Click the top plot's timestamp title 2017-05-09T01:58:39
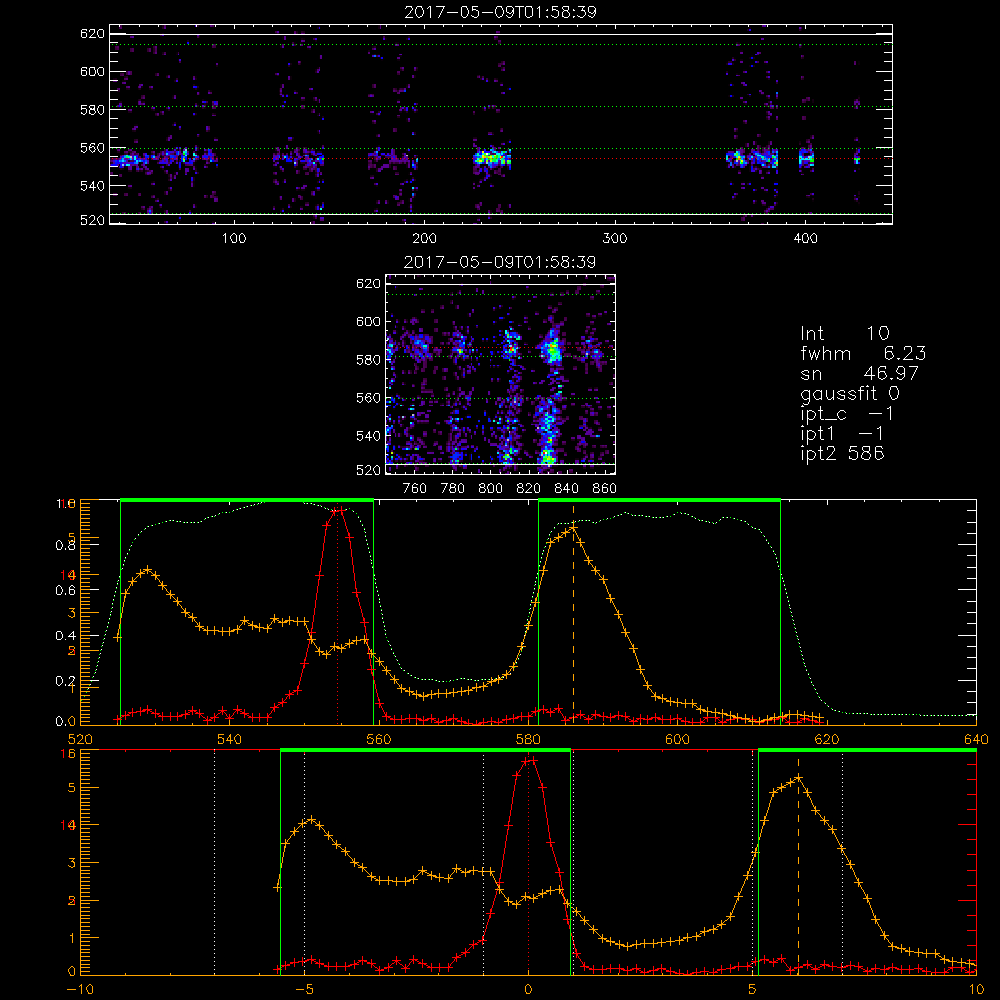Screen dimensions: 1000x1000 (x=500, y=11)
